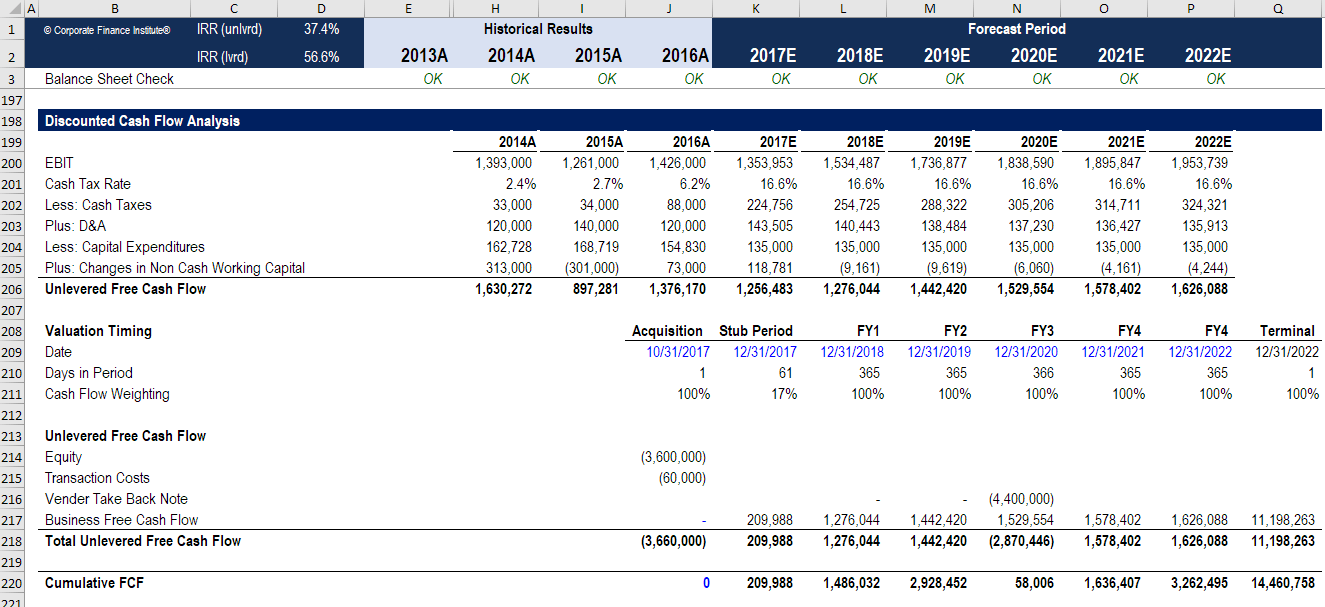Screen dimensions: 1325x607
Task: Select column K header
Action: coord(756,8)
